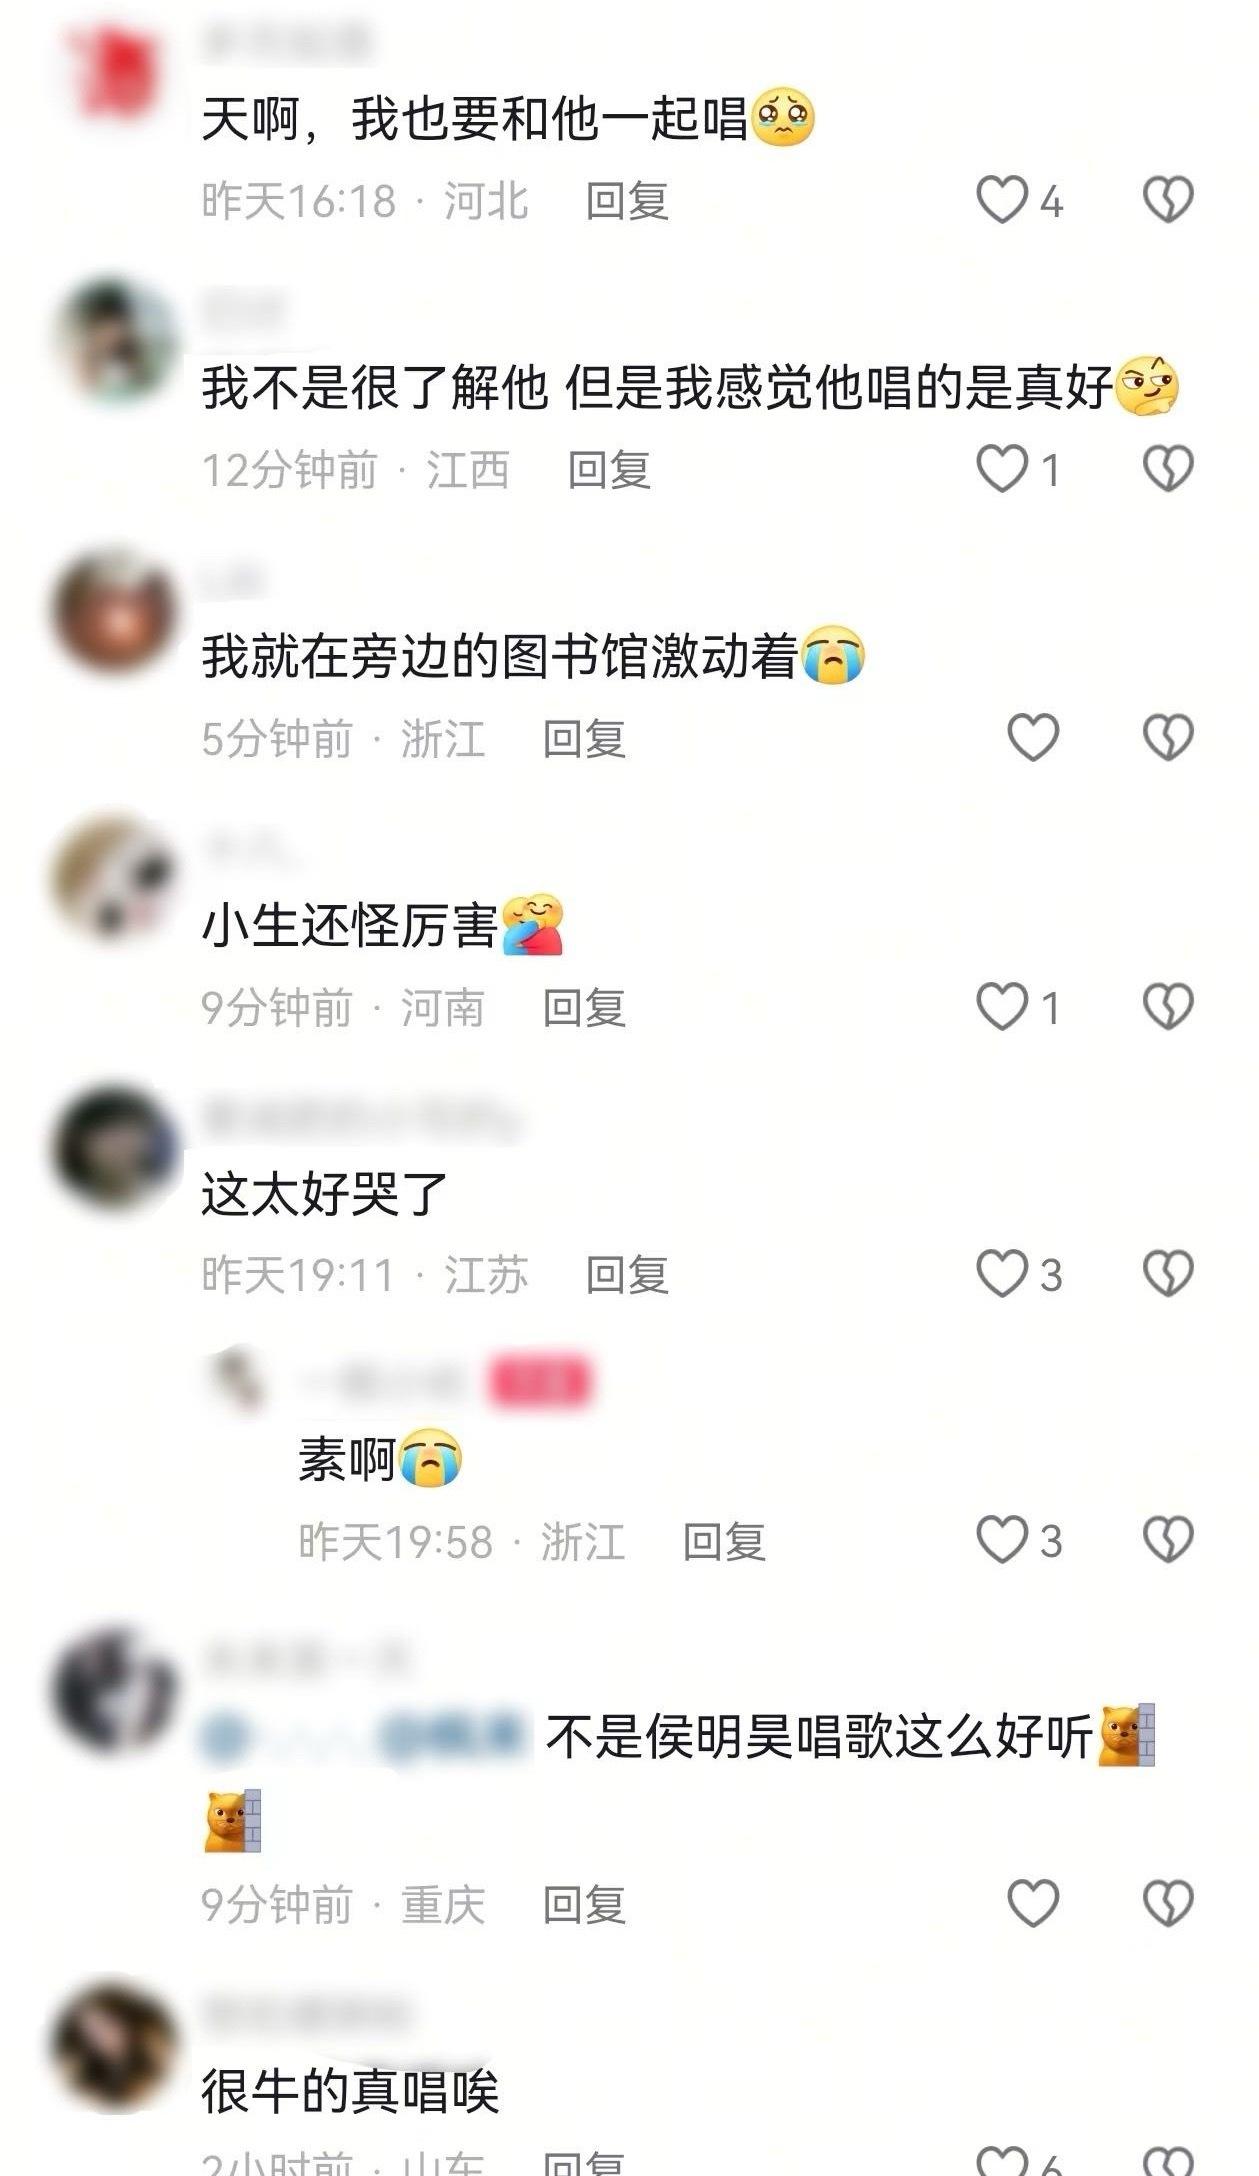Like the 这太好哭了 comment
1259x2176 pixels.
tap(1002, 1274)
